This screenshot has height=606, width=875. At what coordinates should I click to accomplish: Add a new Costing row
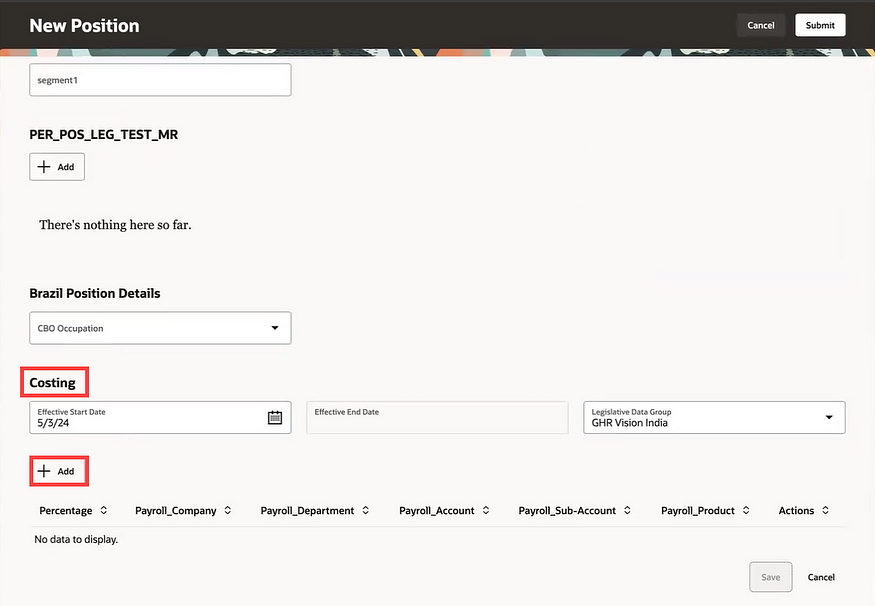point(57,471)
